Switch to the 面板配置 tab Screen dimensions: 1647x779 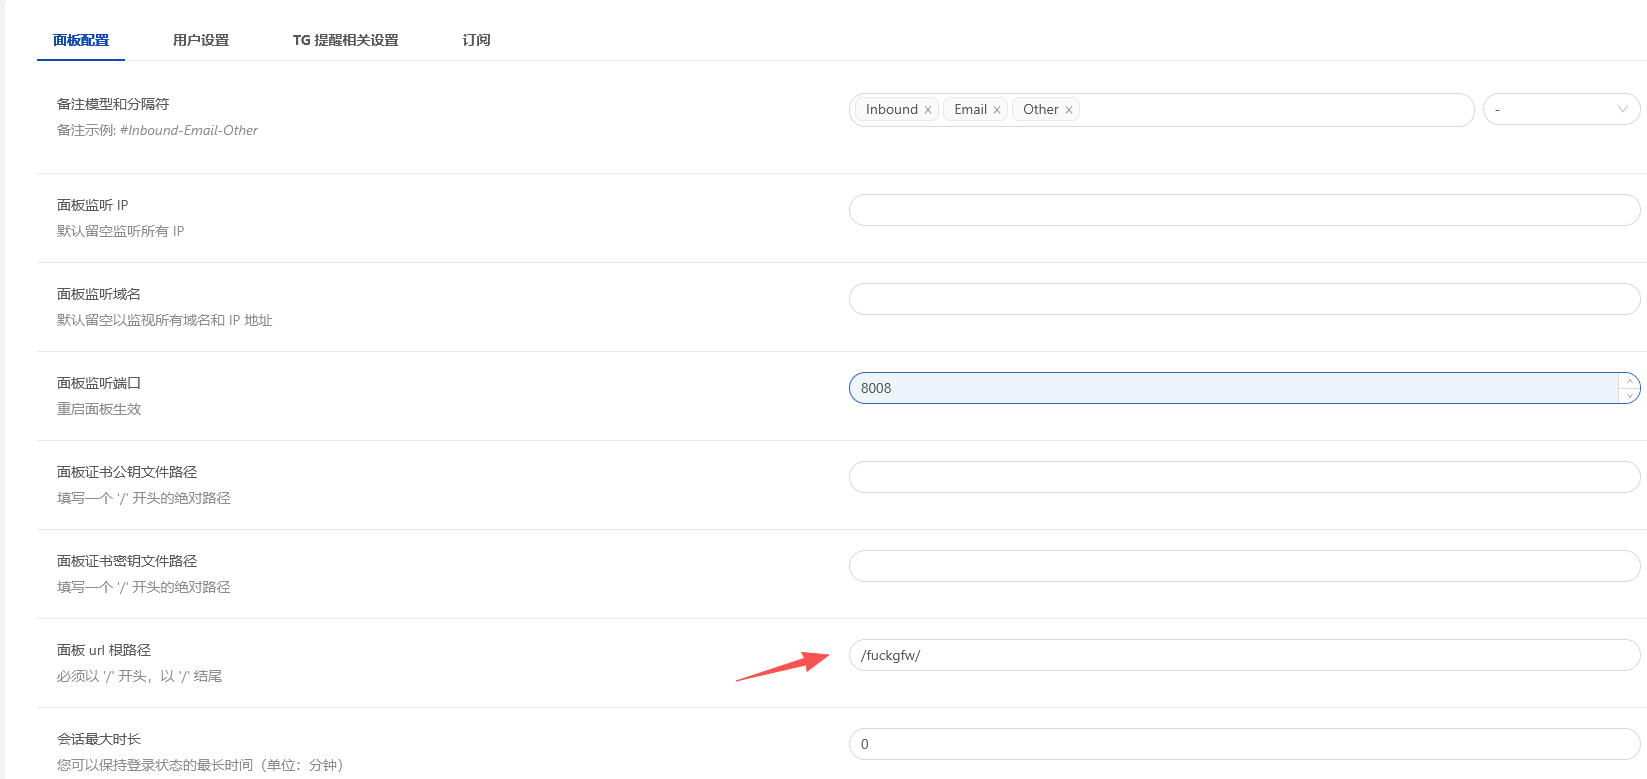click(x=81, y=40)
